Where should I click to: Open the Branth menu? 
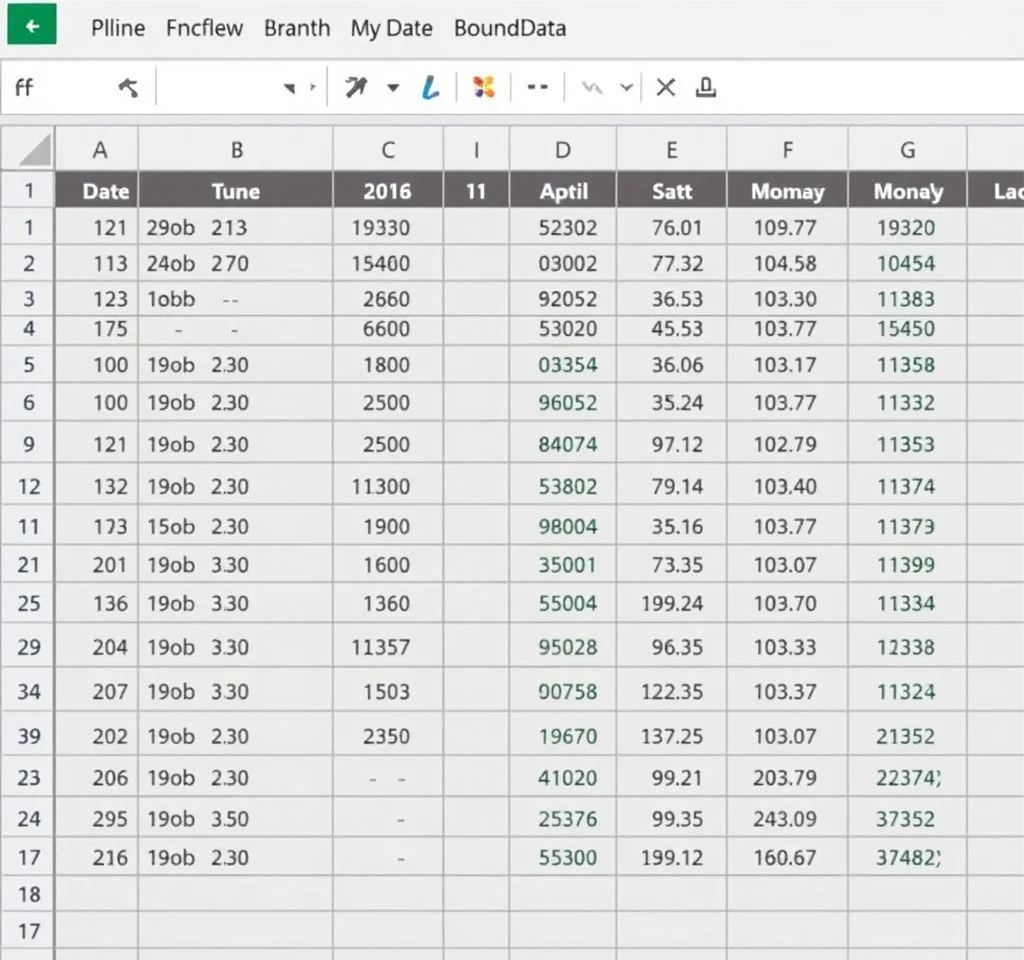(x=297, y=28)
